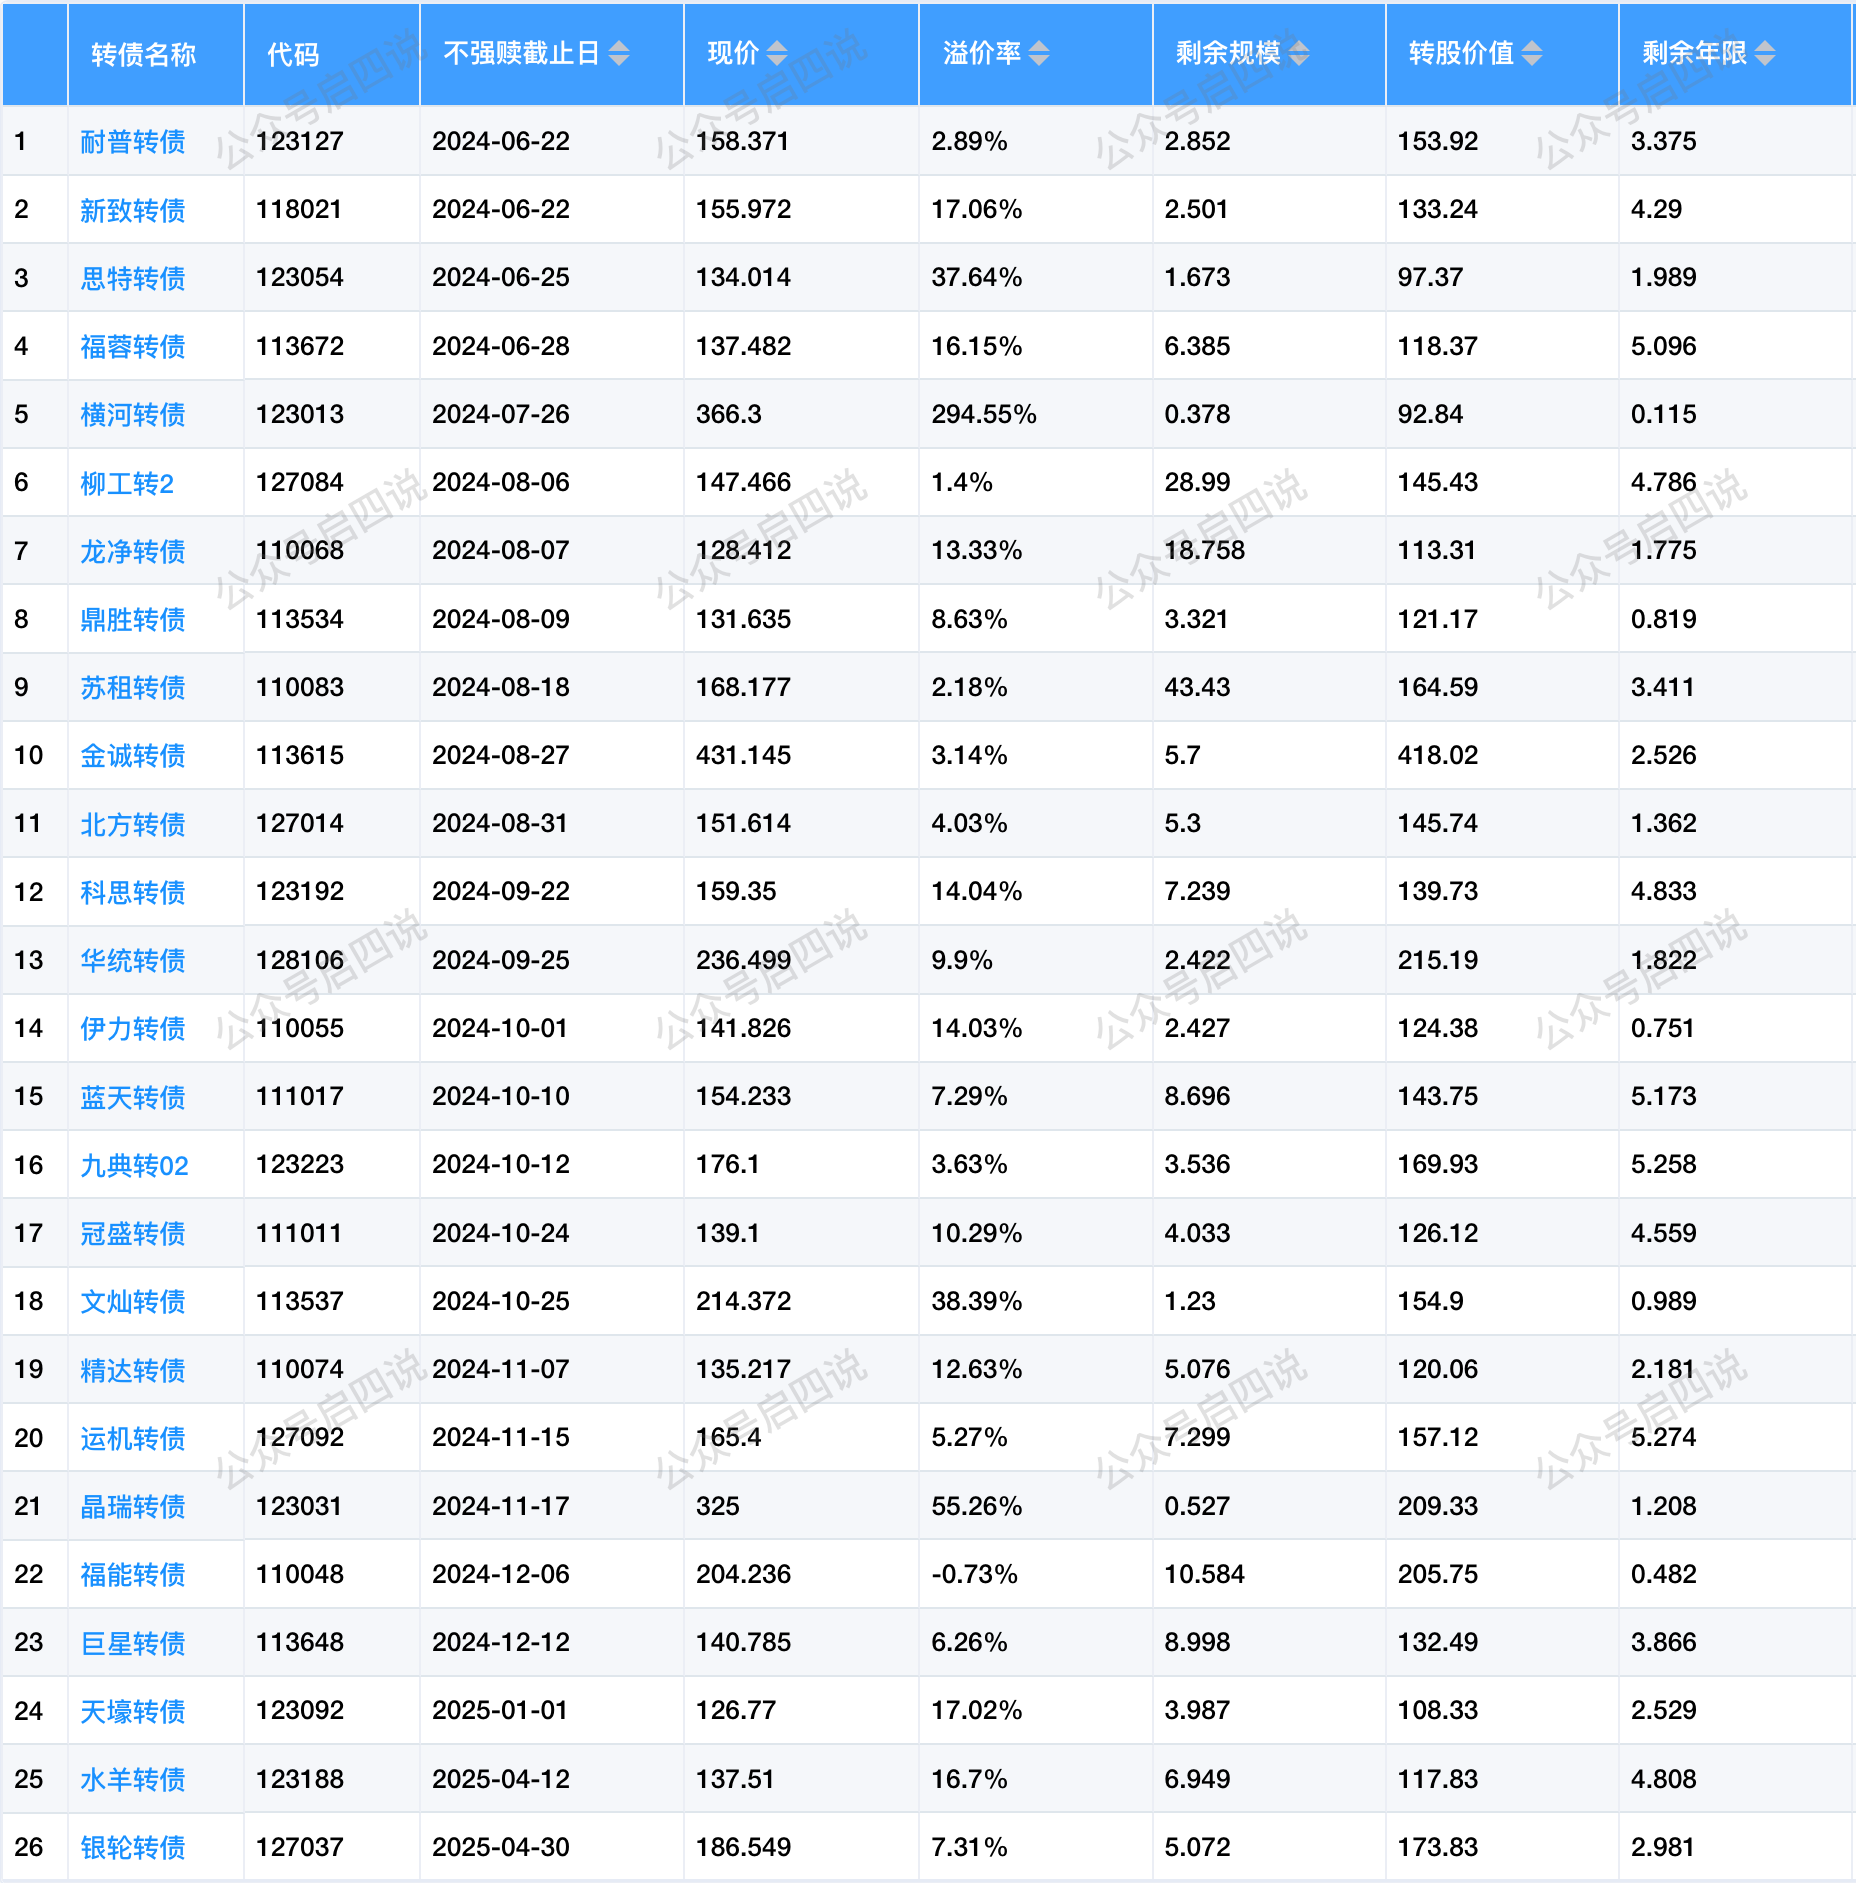Click the 九典转02 link

134,1166
